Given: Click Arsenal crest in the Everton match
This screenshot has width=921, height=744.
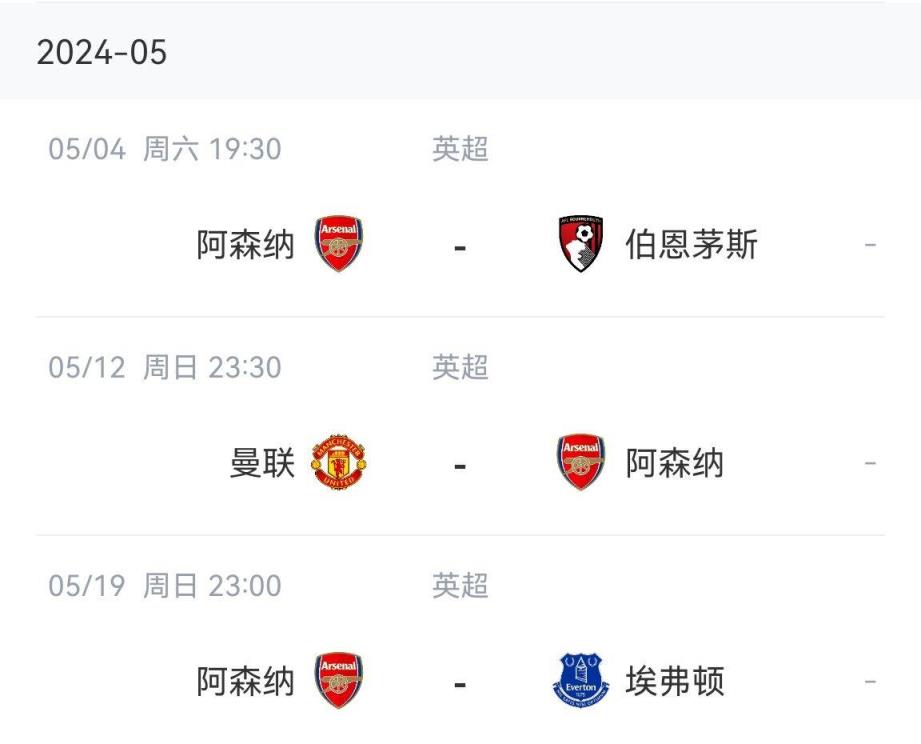Looking at the screenshot, I should click(x=339, y=682).
